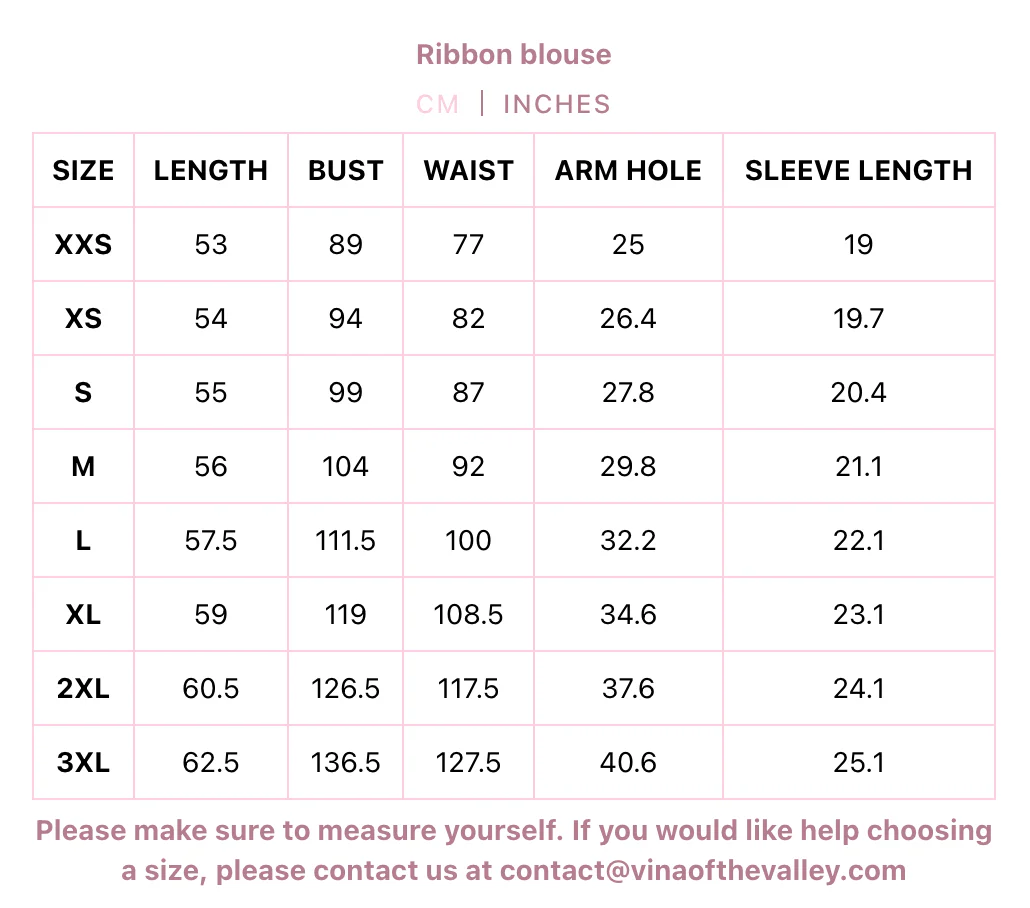
Task: Select the LENGTH column header
Action: tap(211, 170)
